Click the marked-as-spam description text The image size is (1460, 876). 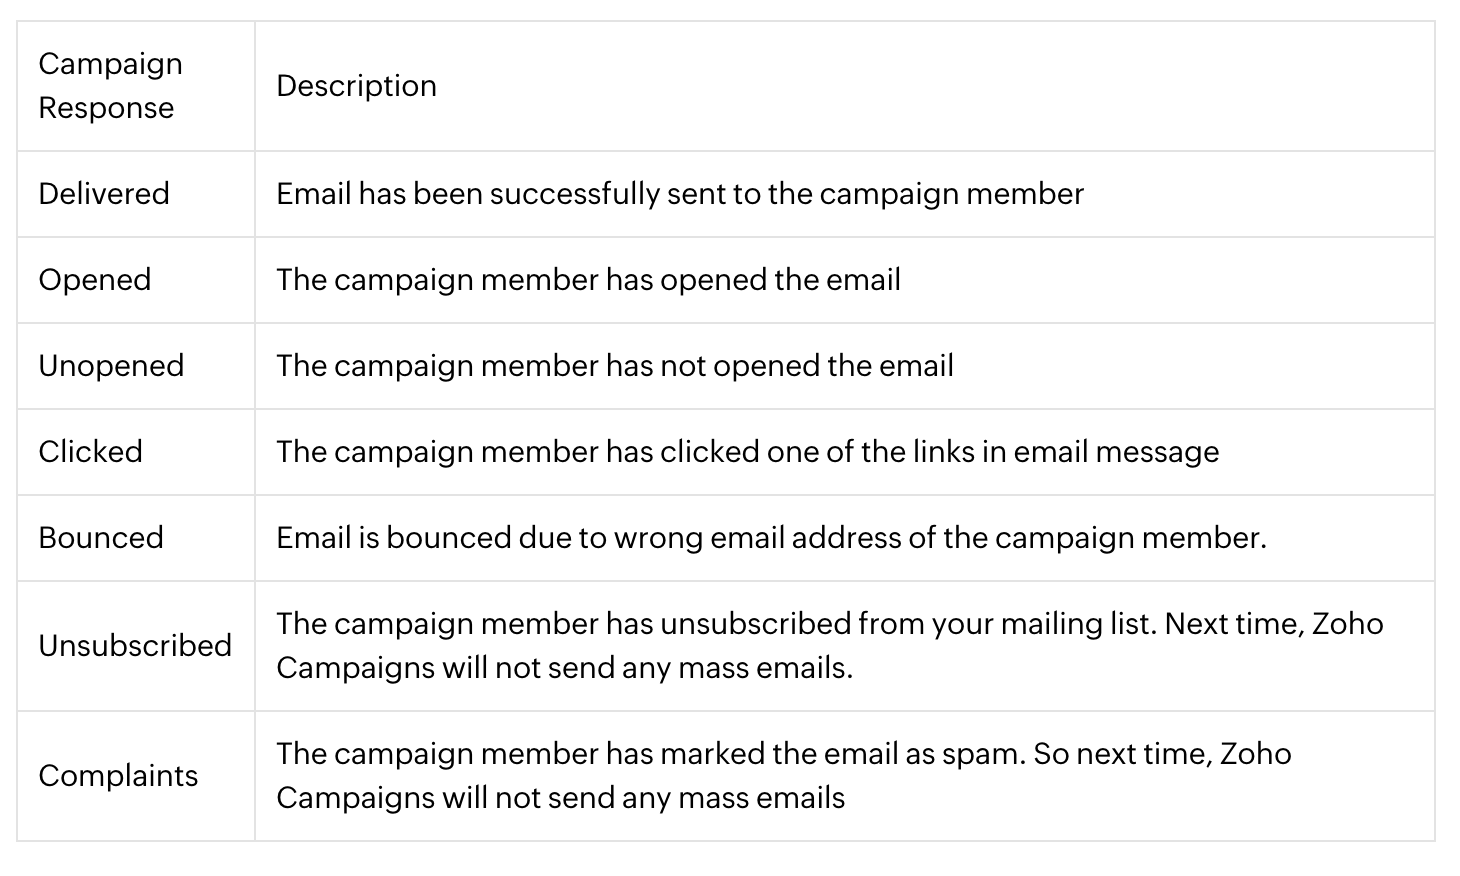[650, 754]
